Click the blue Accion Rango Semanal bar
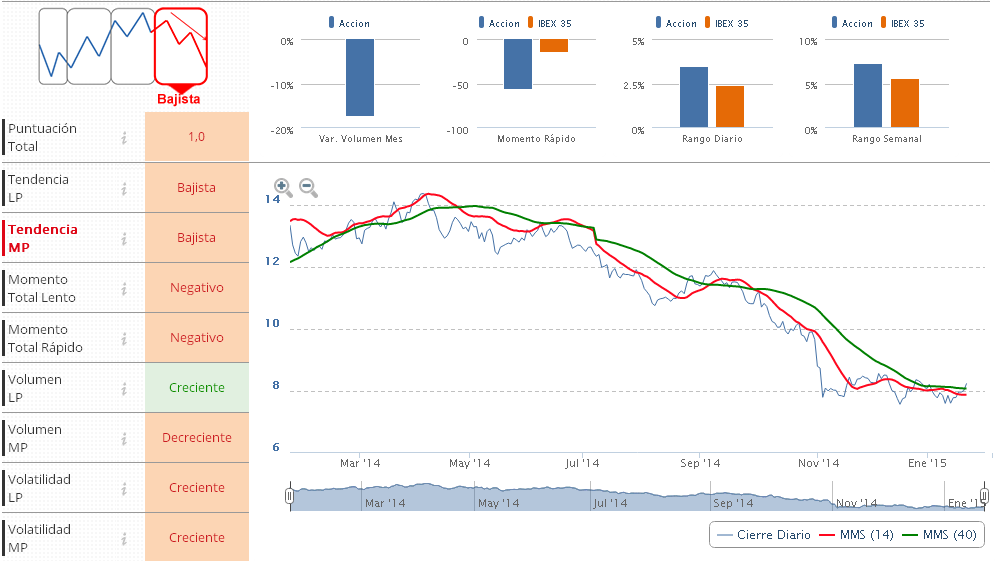The height and width of the screenshot is (561, 999). tap(868, 96)
